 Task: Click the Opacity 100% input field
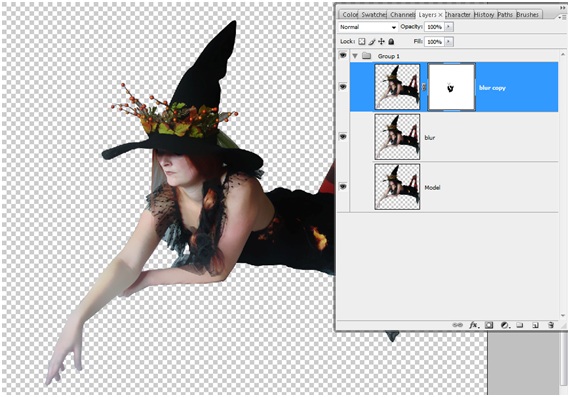point(434,27)
